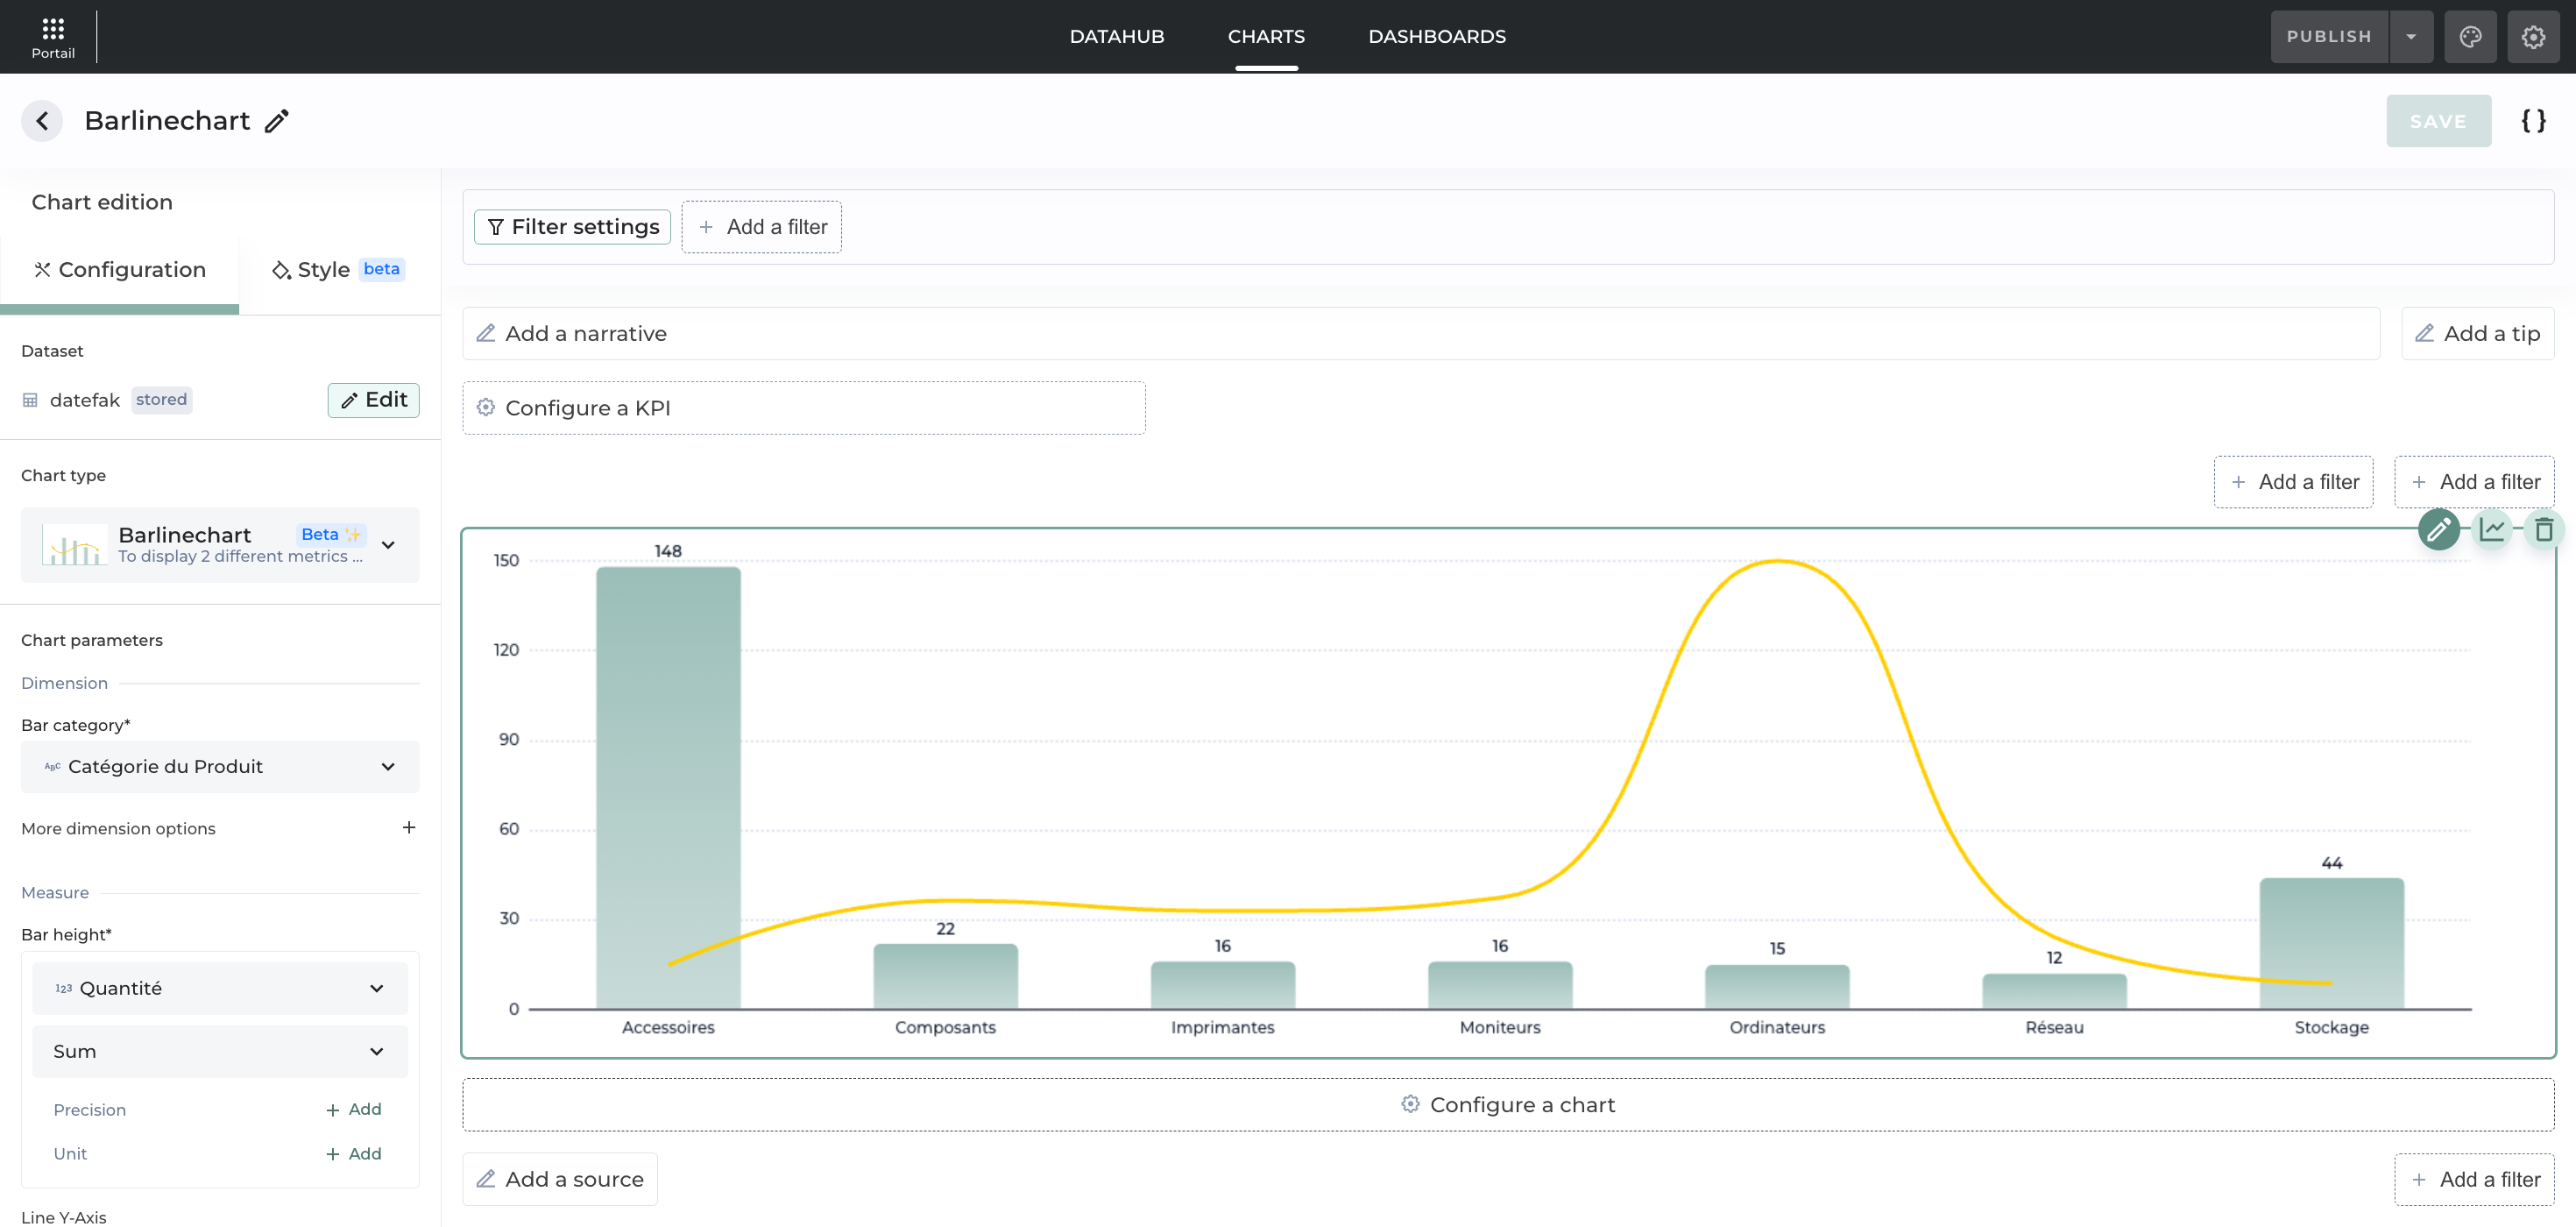The image size is (2576, 1227).
Task: Switch to the Configuration tab
Action: [x=120, y=270]
